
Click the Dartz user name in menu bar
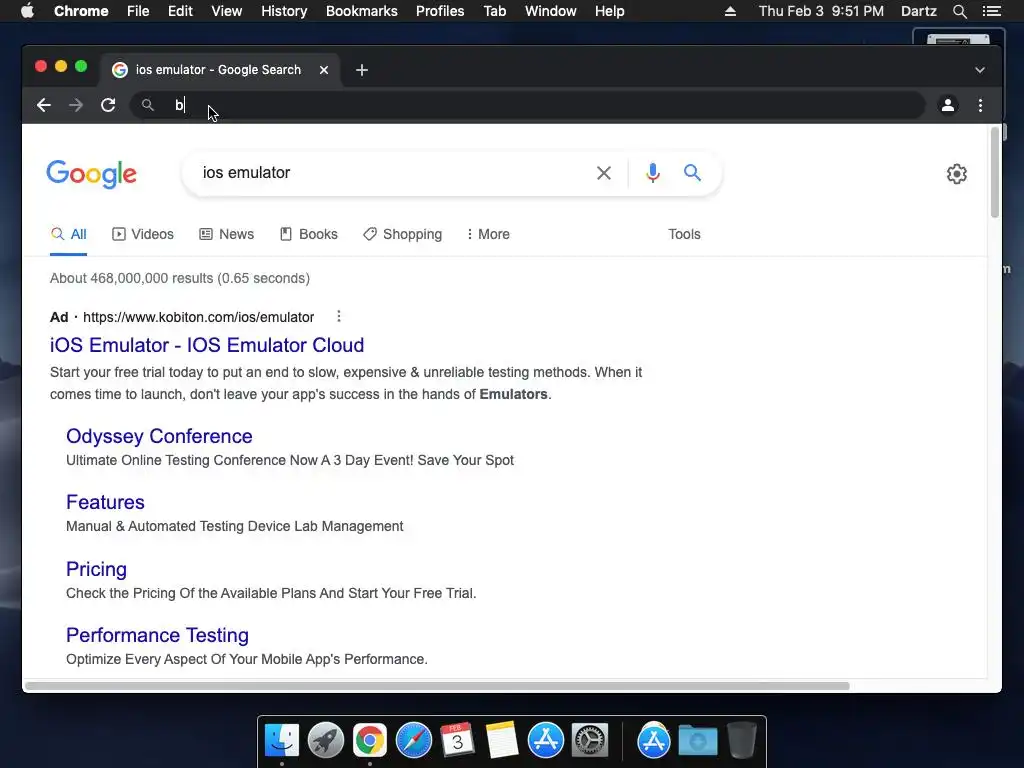pyautogui.click(x=918, y=11)
